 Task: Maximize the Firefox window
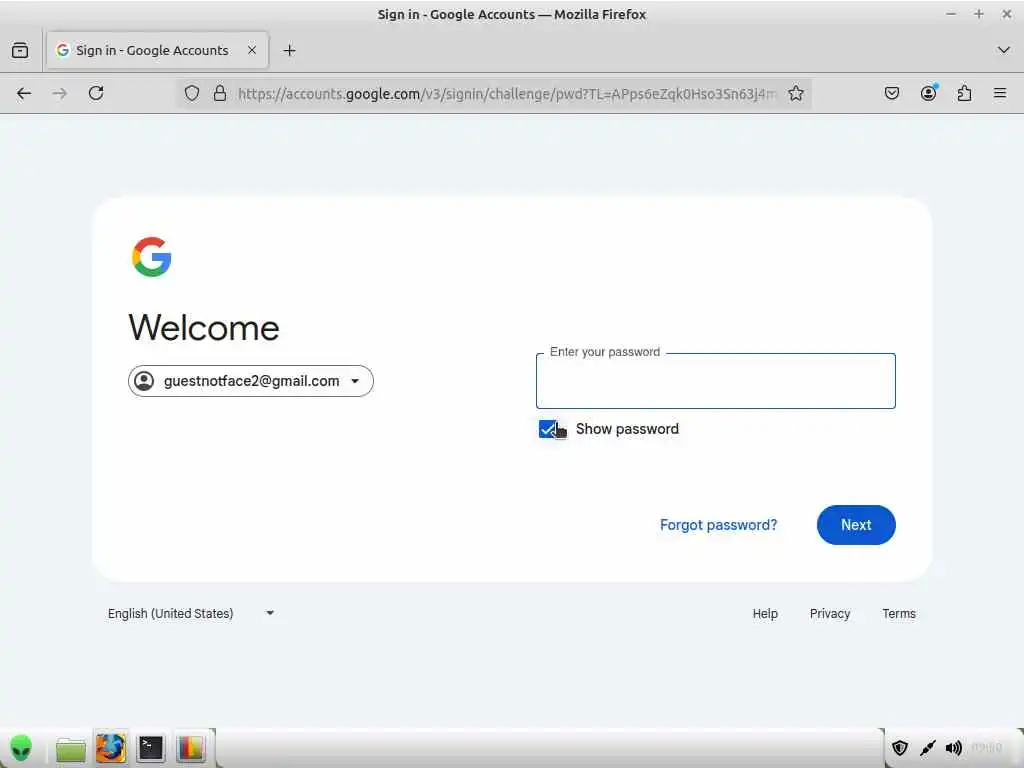[978, 14]
